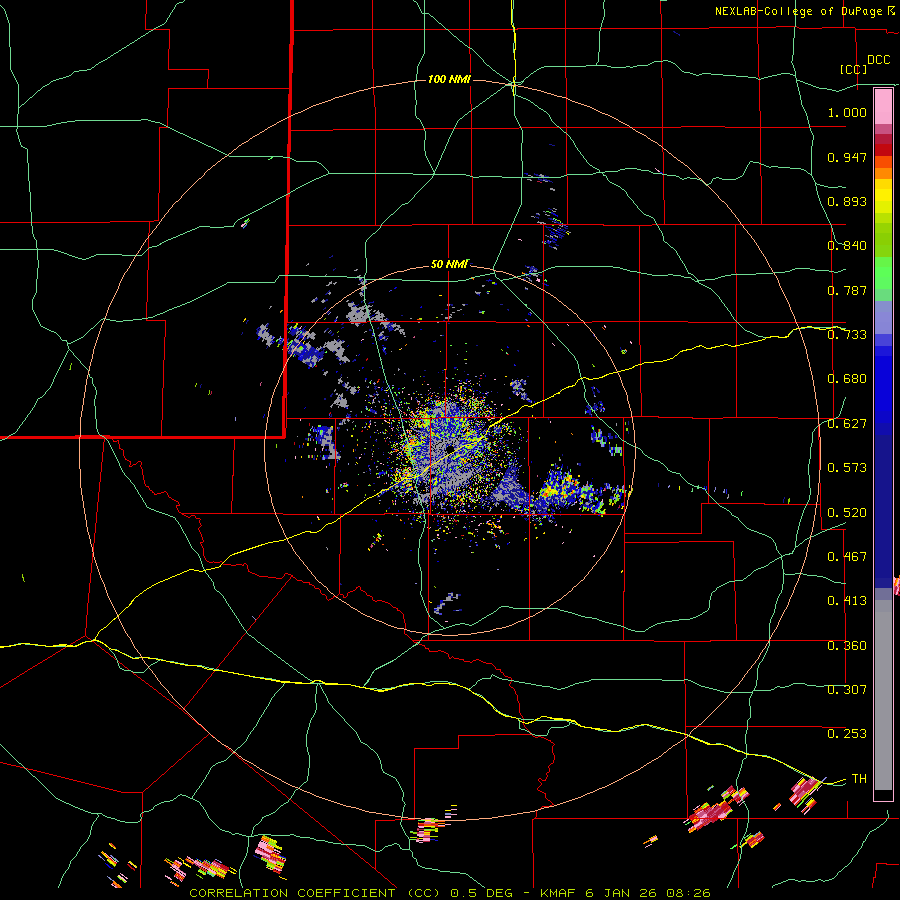Pick the gray segment of the color bar
Viewport: 900px width, 900px height.
(x=883, y=695)
